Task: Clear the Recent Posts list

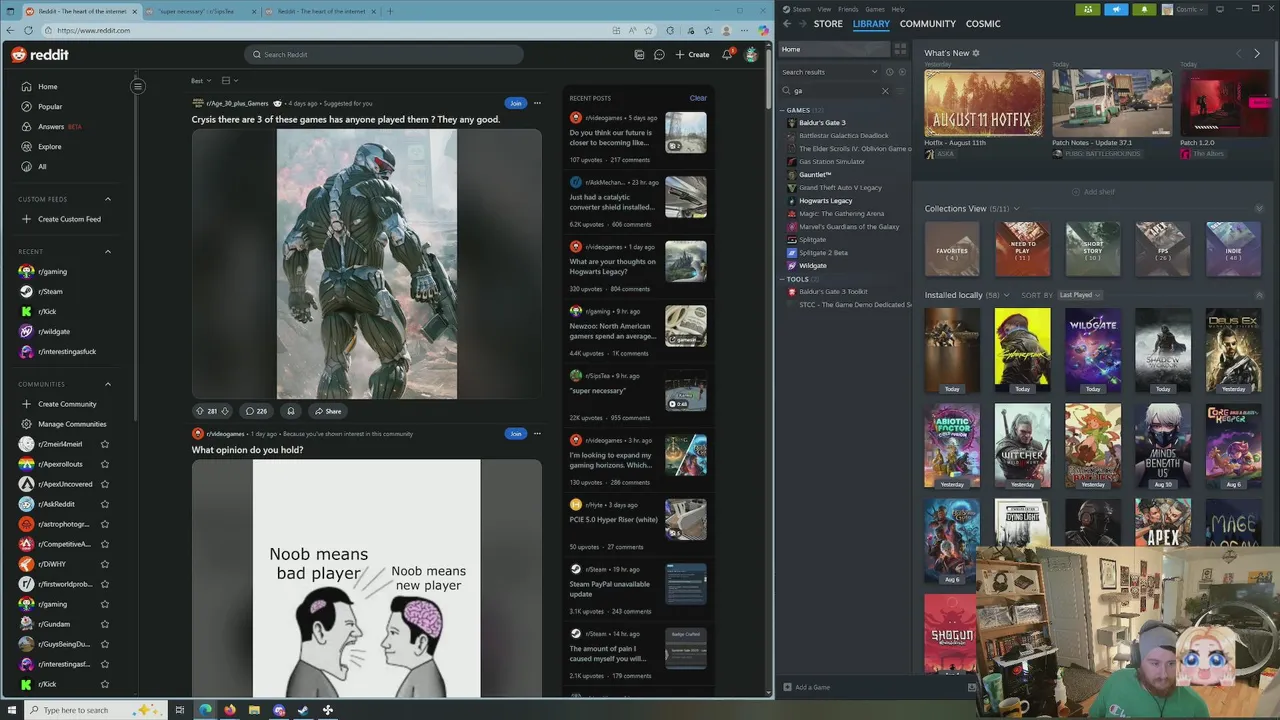Action: click(x=698, y=98)
